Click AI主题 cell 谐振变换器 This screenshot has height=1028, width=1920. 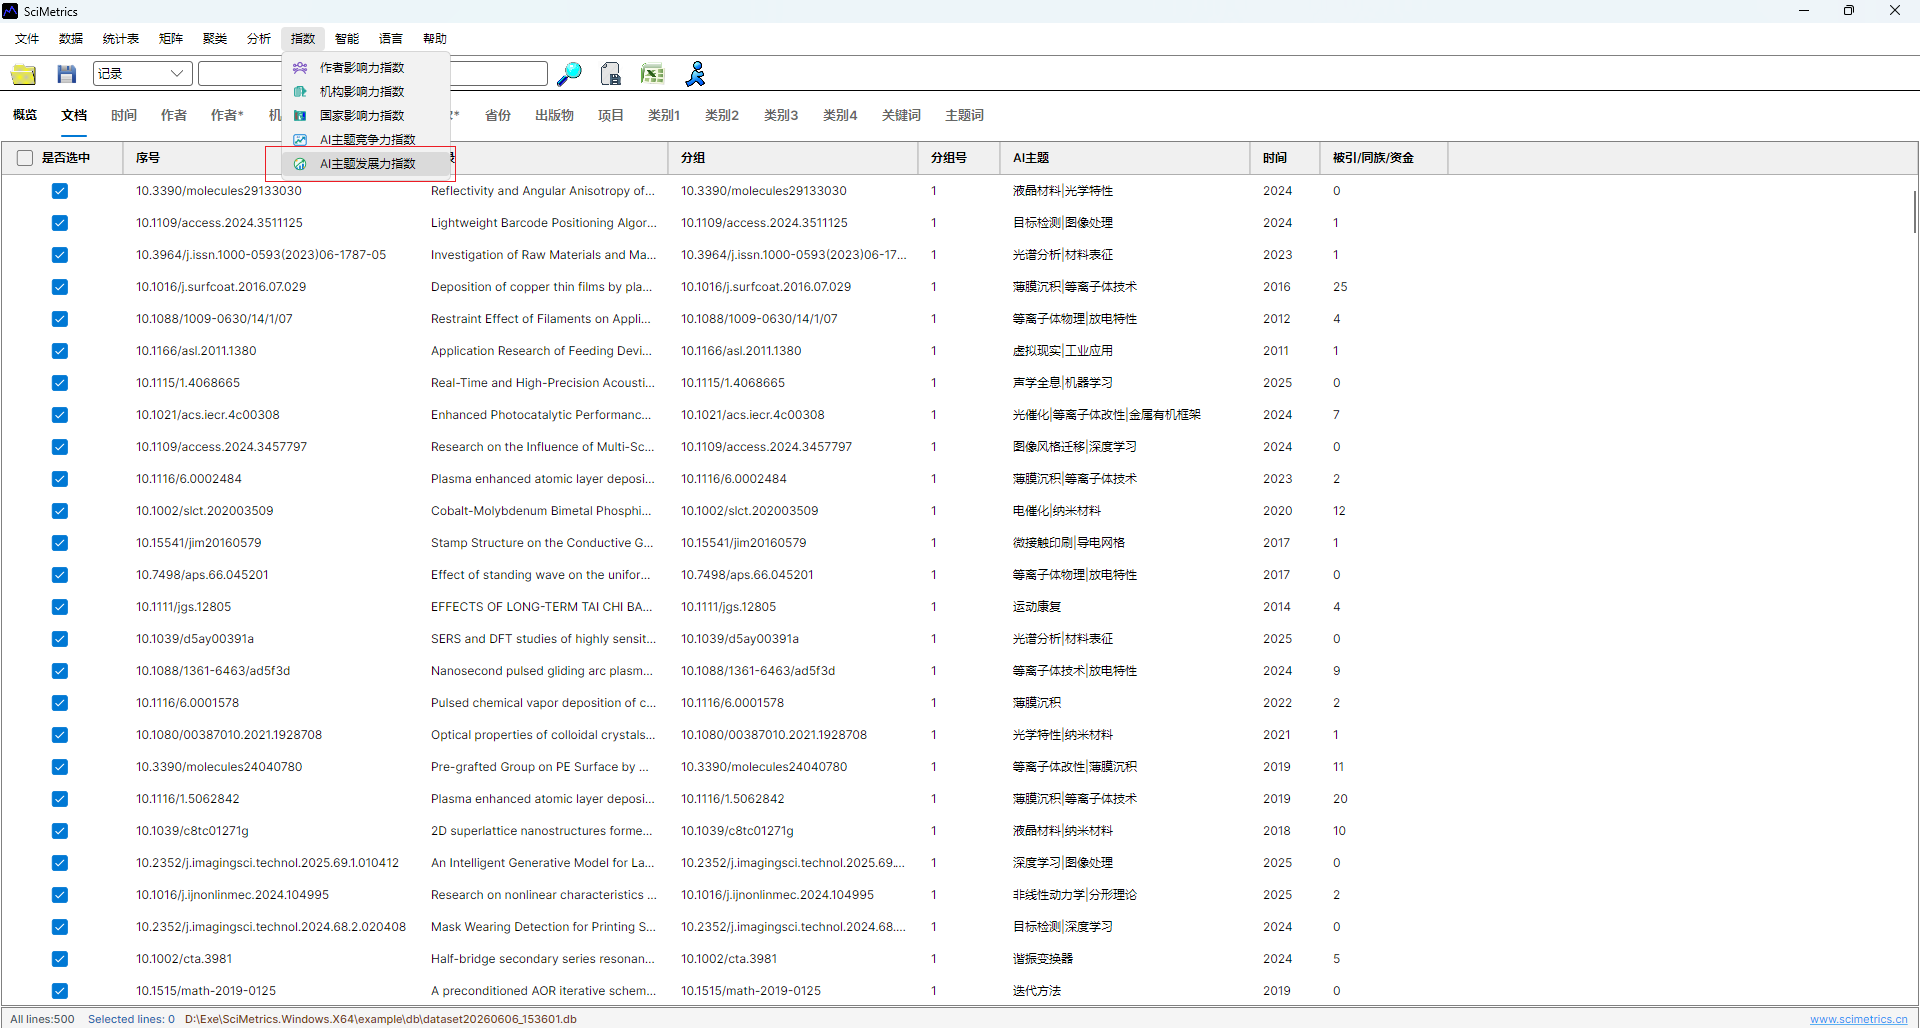[x=1043, y=959]
